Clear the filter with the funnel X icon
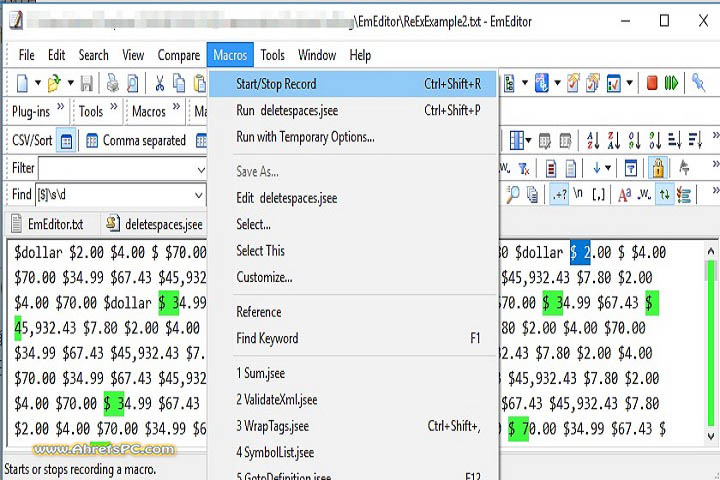720x480 pixels. coord(524,169)
